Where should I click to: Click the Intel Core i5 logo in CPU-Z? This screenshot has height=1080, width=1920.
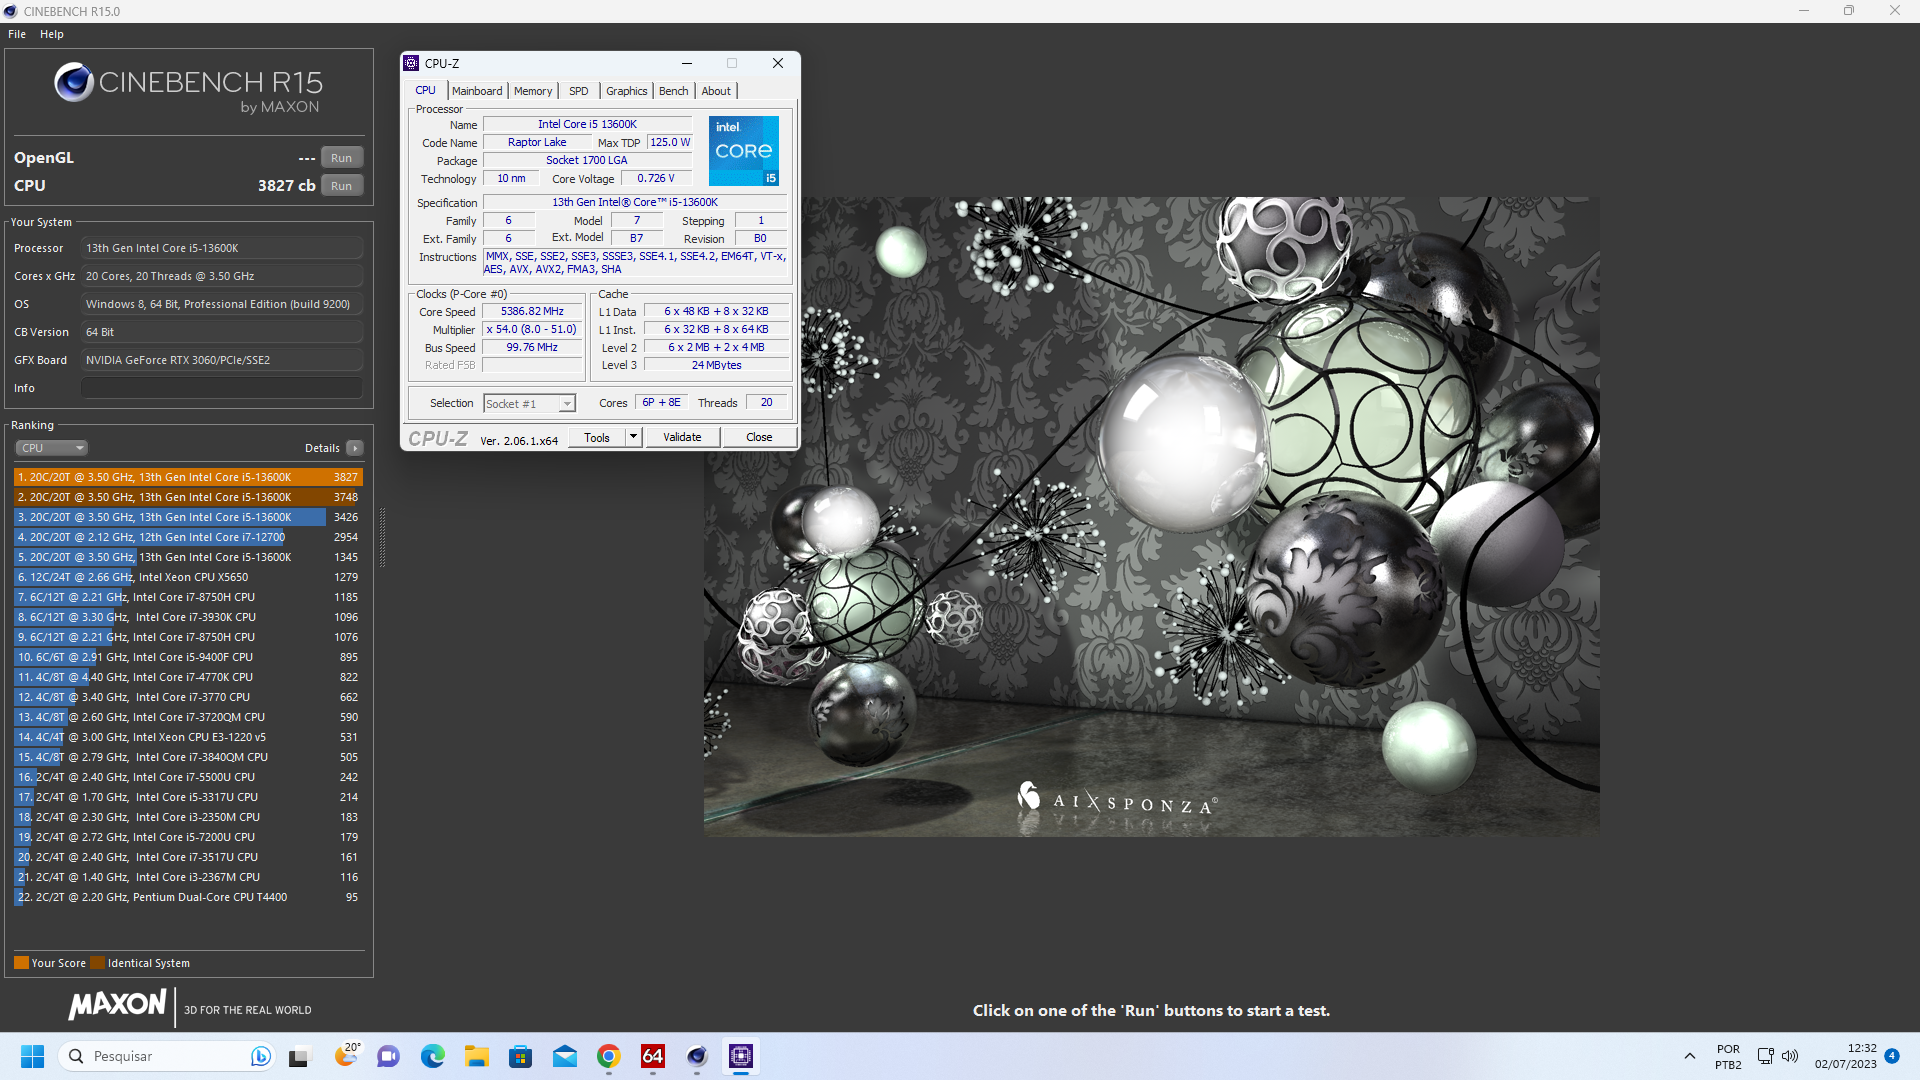point(744,151)
